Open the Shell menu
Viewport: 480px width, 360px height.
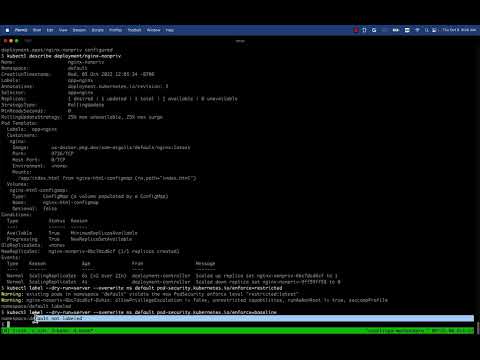37,30
